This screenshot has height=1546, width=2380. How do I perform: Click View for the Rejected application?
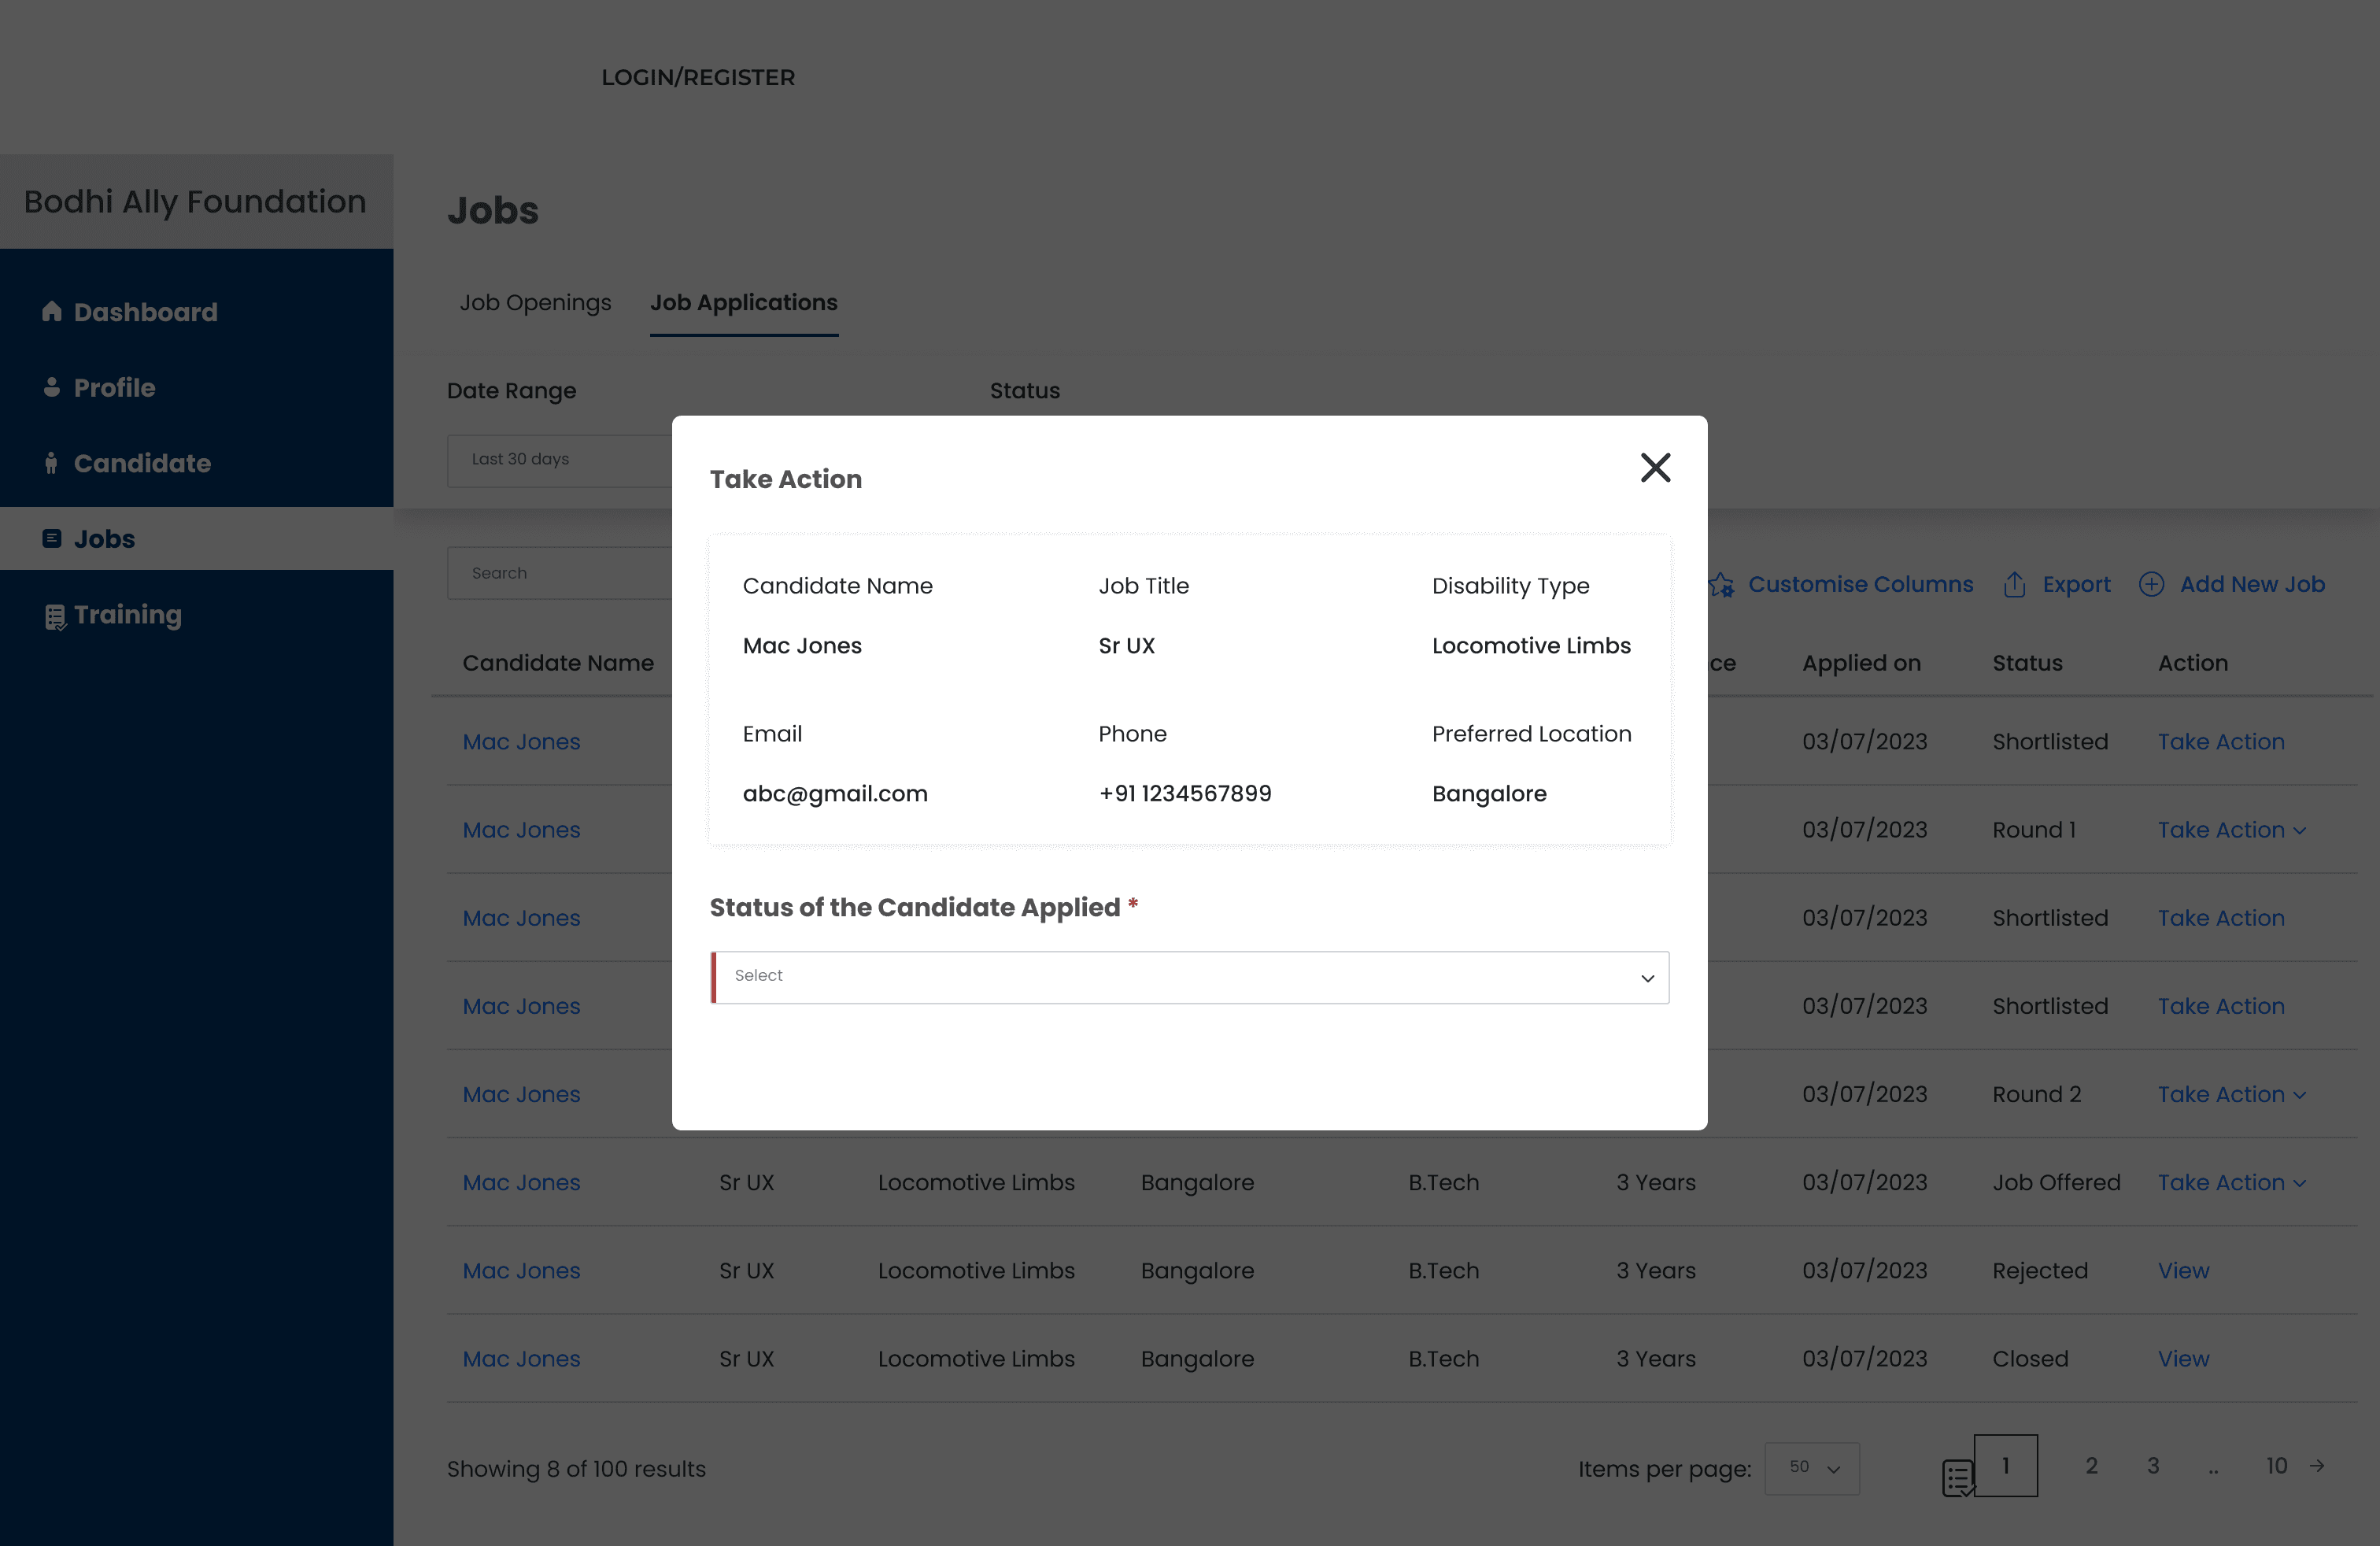pos(2183,1270)
